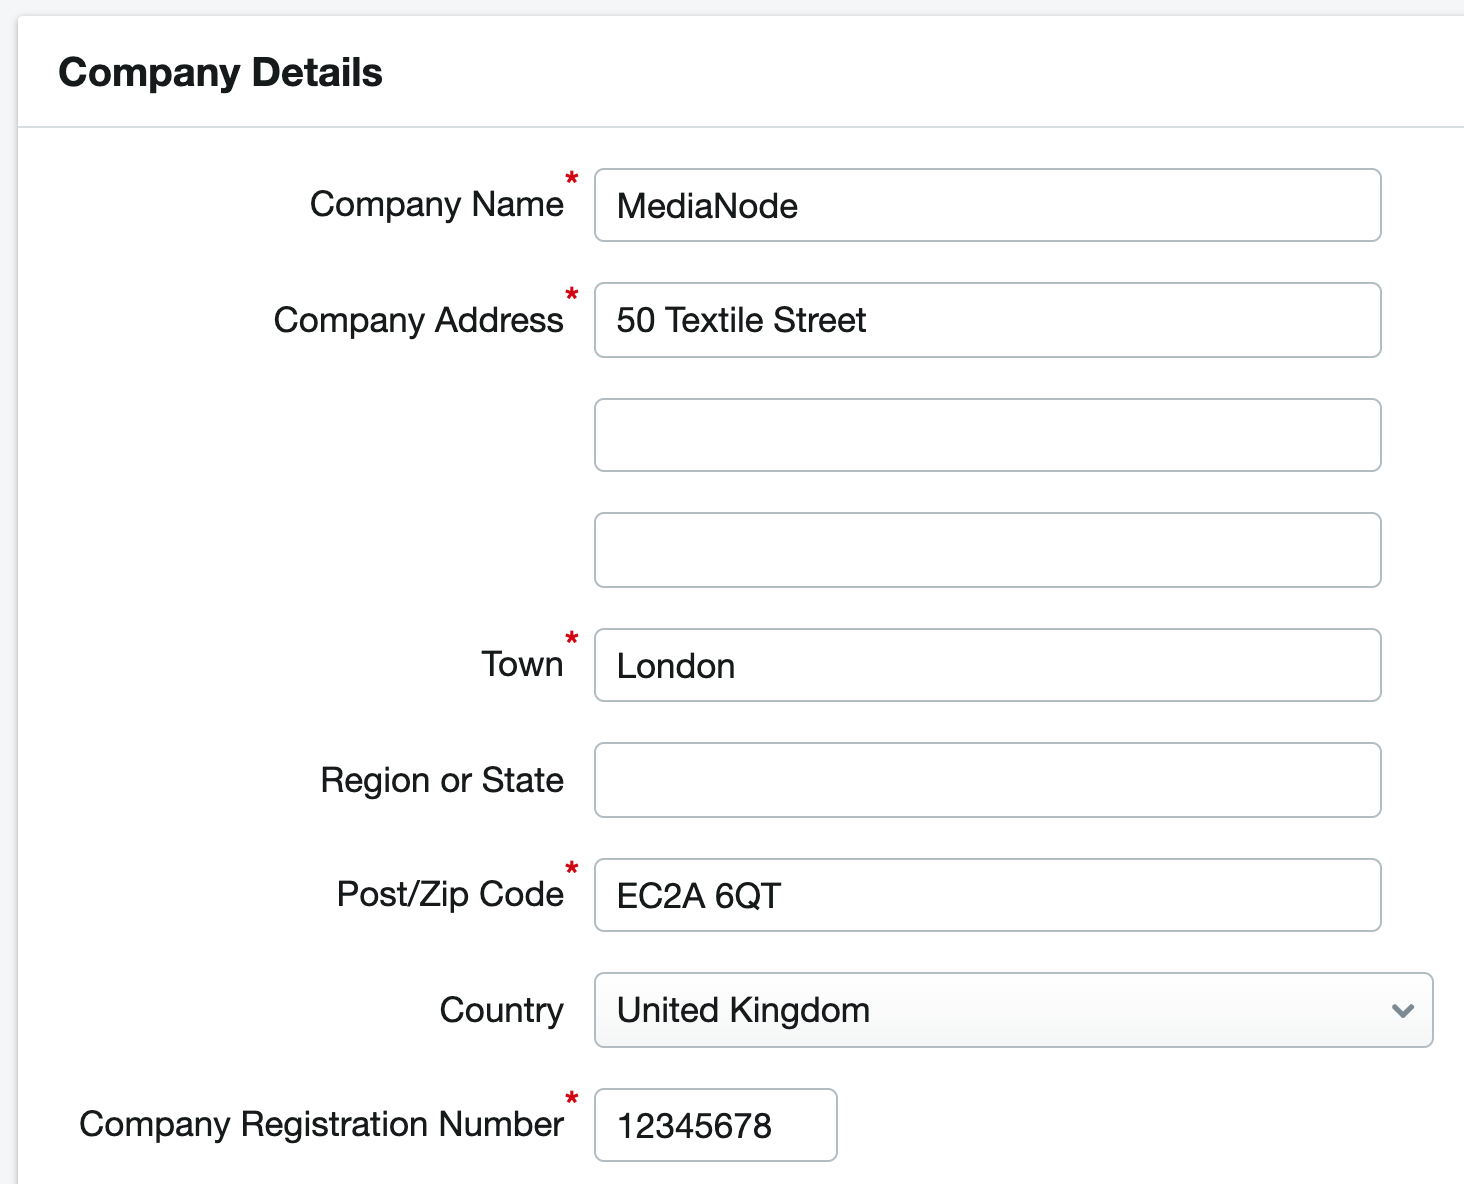This screenshot has height=1184, width=1464.
Task: Click the Post/Zip Code field
Action: (x=987, y=895)
